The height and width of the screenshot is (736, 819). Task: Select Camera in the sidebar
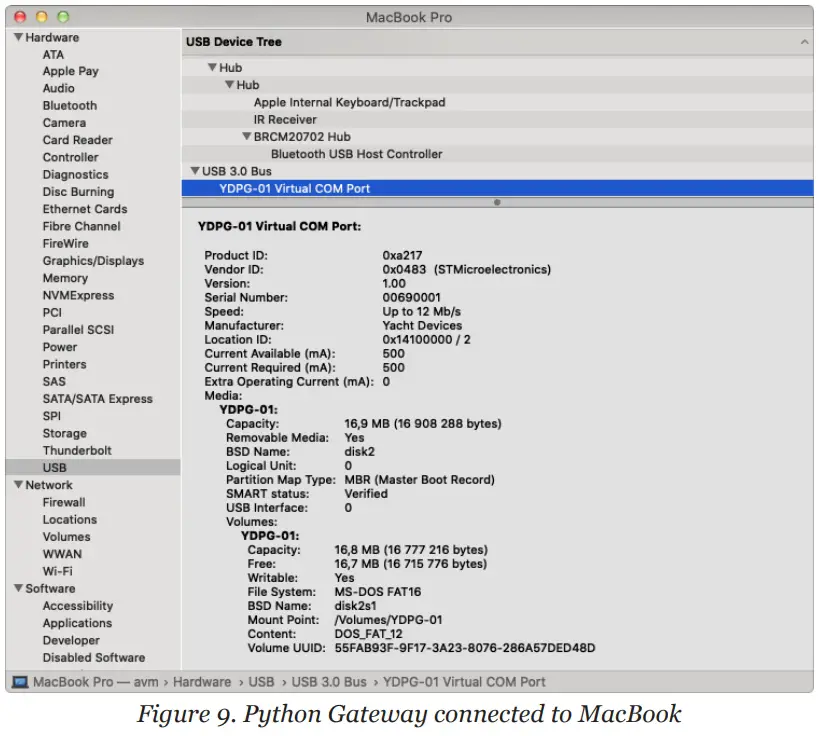coord(64,123)
